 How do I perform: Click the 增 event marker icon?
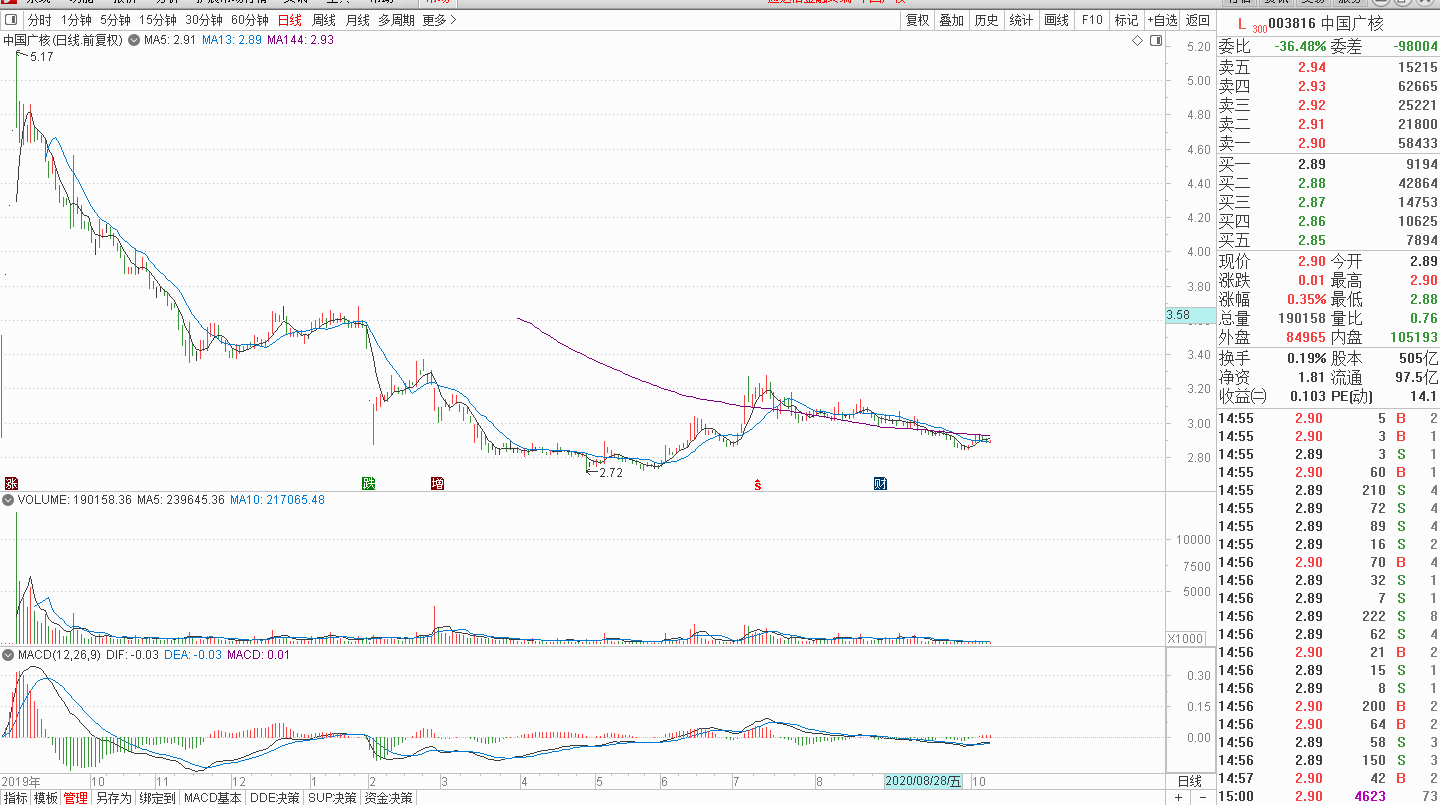(x=437, y=484)
